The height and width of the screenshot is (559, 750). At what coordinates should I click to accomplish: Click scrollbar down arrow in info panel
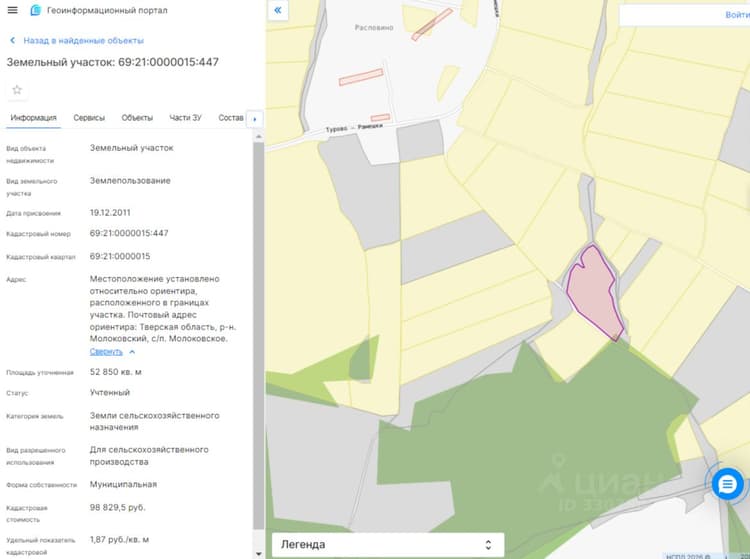(258, 554)
